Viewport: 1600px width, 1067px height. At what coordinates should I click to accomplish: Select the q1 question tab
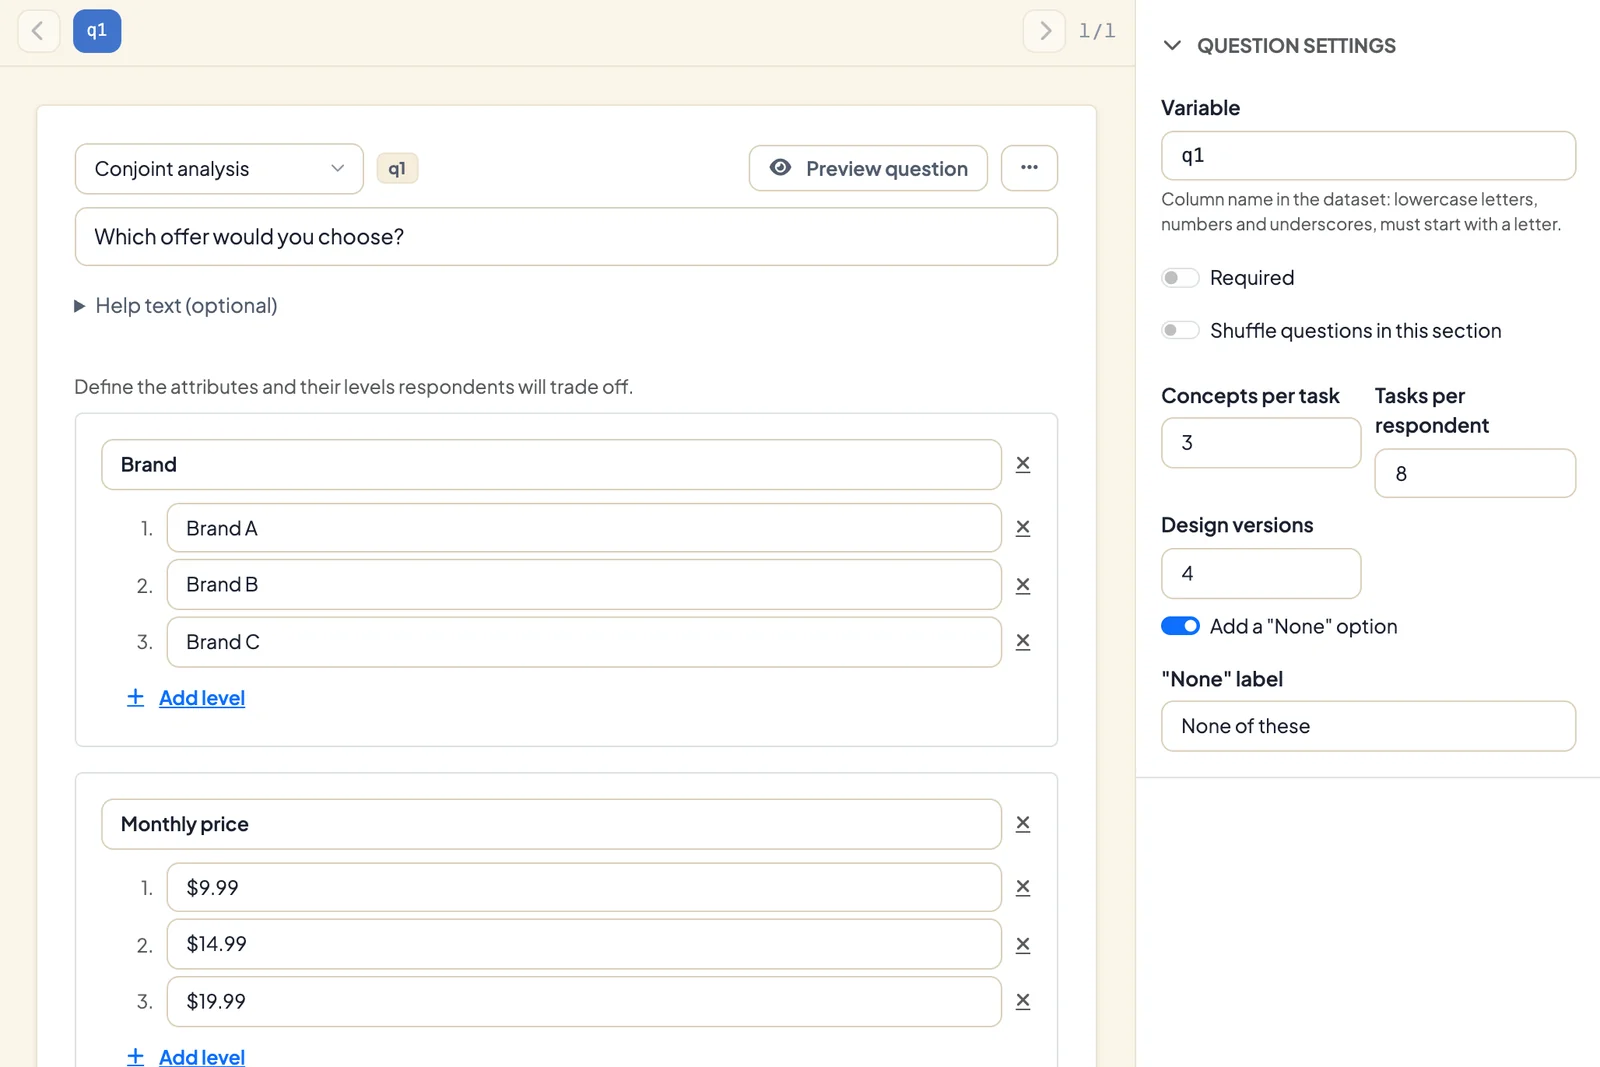pyautogui.click(x=97, y=31)
